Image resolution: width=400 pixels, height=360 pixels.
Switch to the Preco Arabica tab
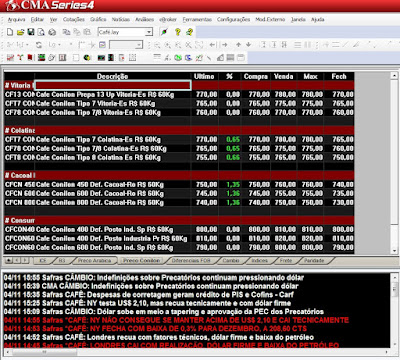point(94,260)
